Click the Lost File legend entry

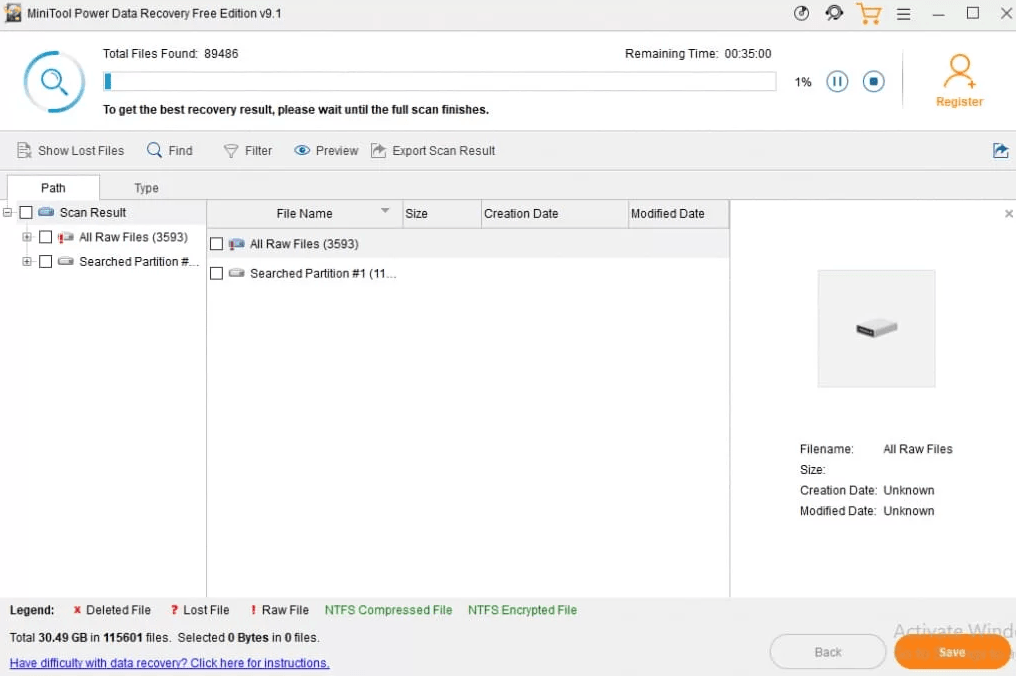click(200, 611)
